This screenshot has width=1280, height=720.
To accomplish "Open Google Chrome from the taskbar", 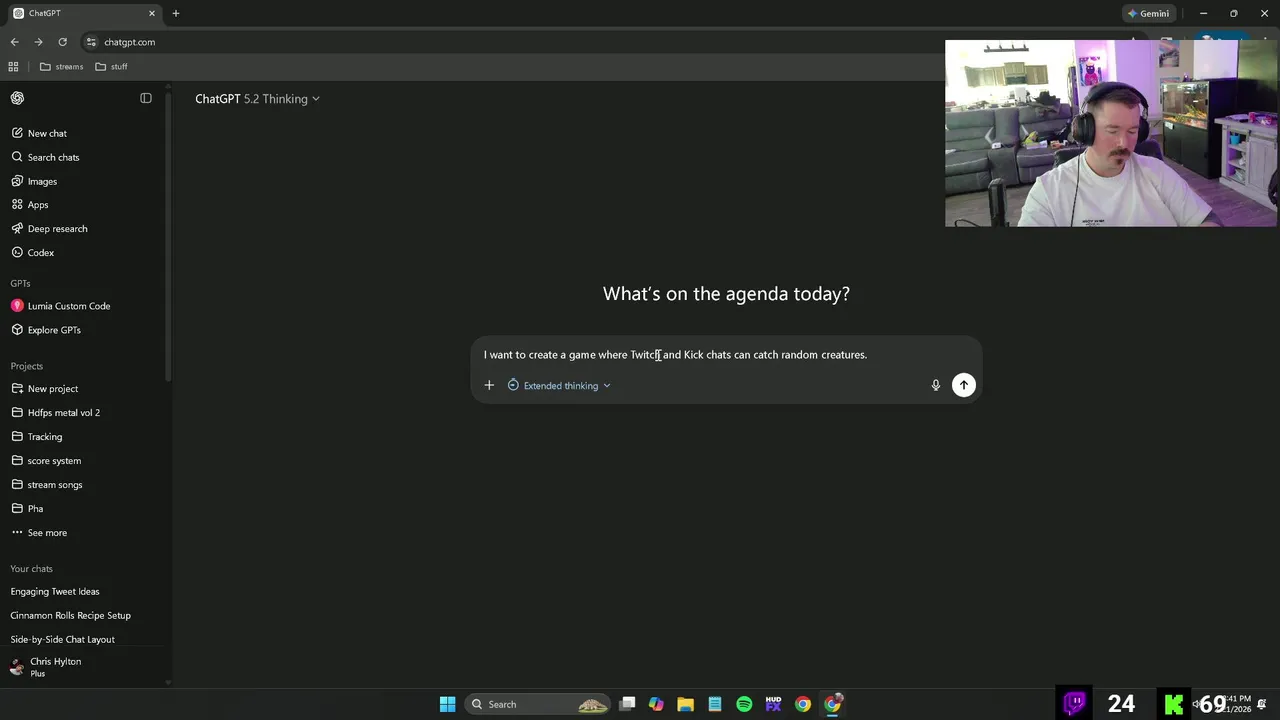I will pyautogui.click(x=803, y=704).
